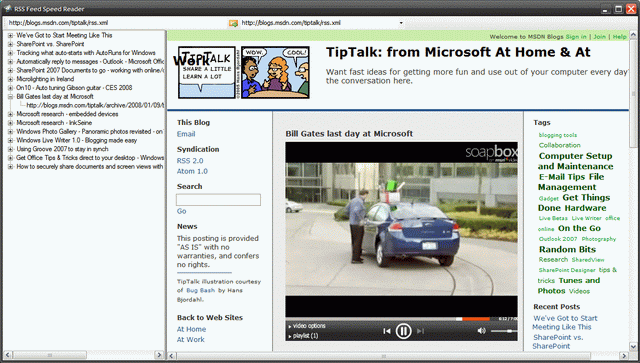The image size is (640, 363).
Task: Open the Collaboration tag
Action: point(560,145)
